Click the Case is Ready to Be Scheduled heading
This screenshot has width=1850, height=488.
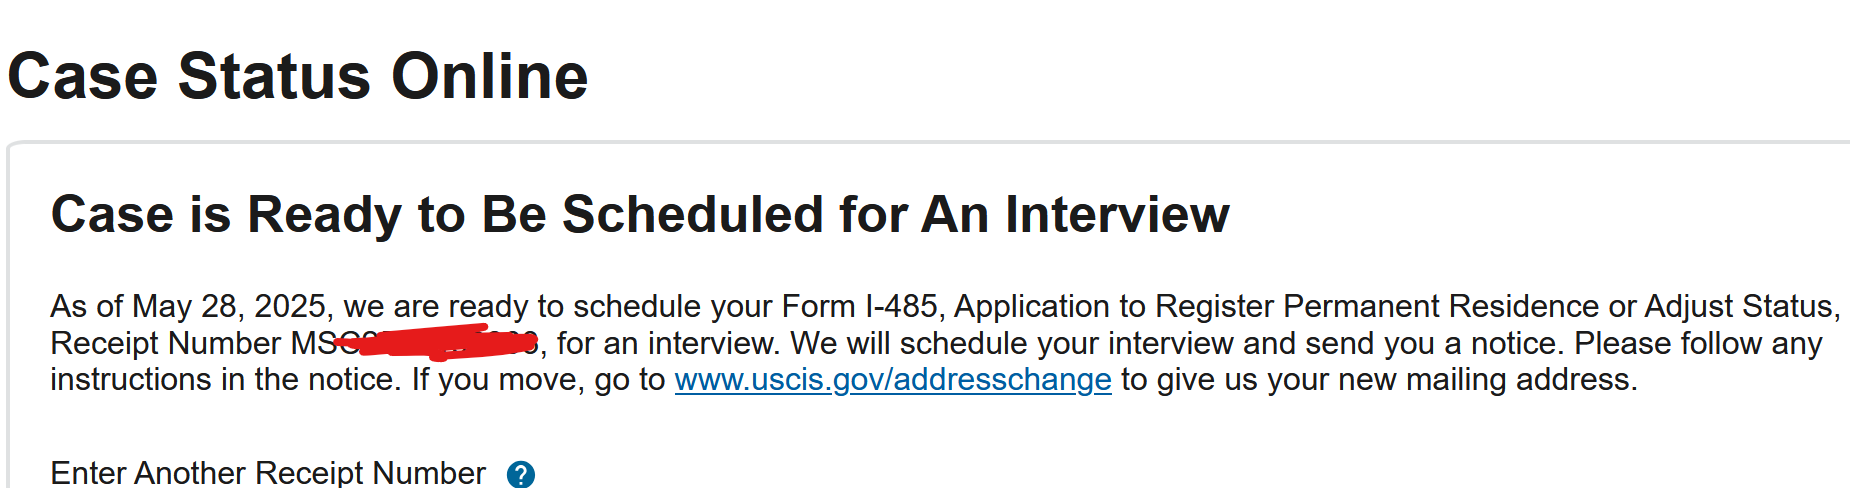coord(640,215)
